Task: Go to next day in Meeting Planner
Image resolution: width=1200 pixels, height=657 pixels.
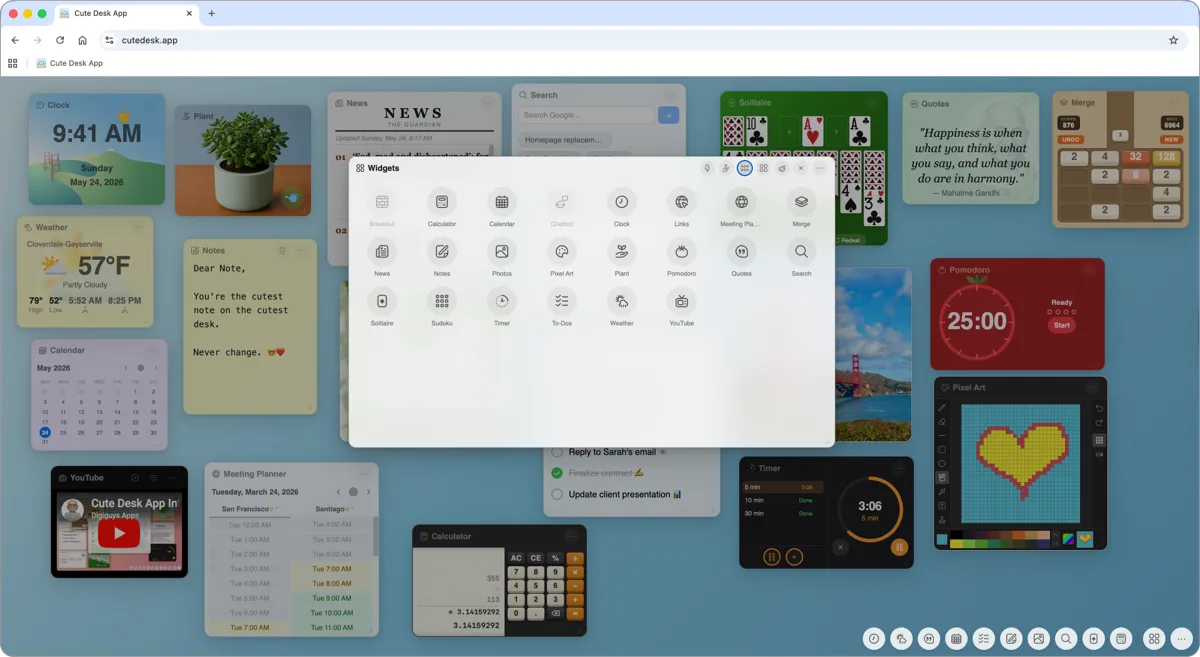Action: pos(368,492)
